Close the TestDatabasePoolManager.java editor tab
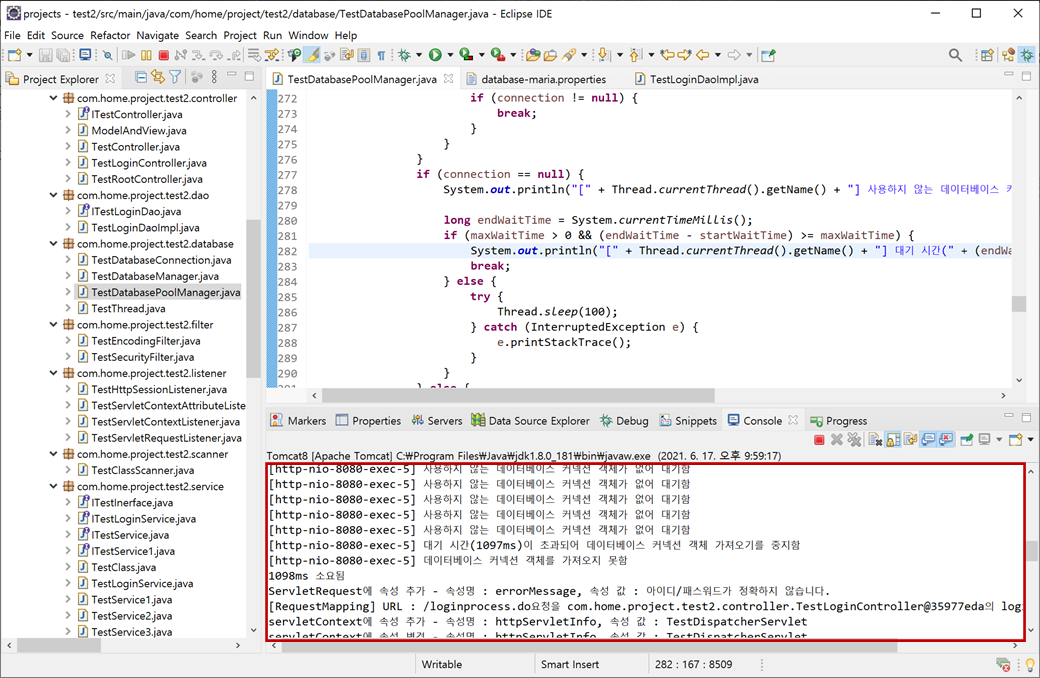 pos(448,78)
